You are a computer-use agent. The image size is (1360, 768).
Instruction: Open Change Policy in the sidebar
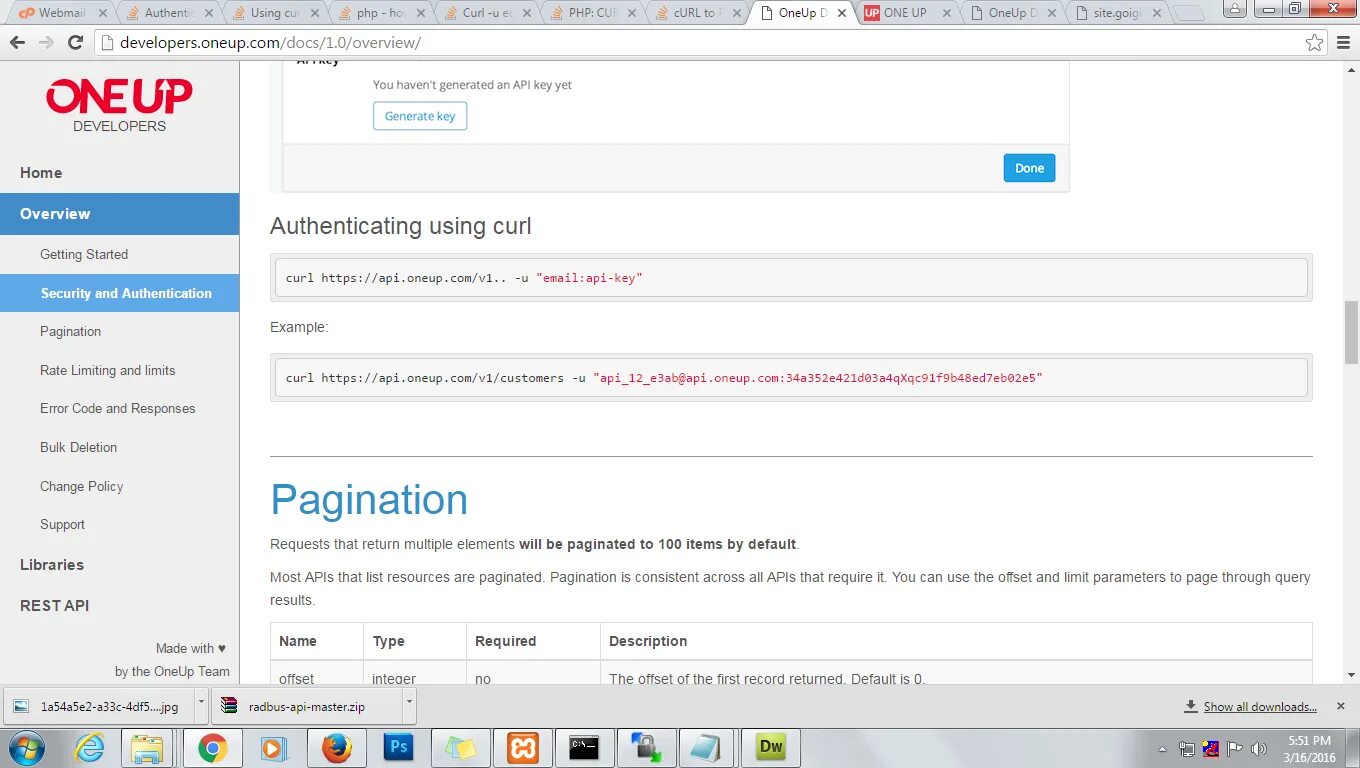click(x=81, y=486)
